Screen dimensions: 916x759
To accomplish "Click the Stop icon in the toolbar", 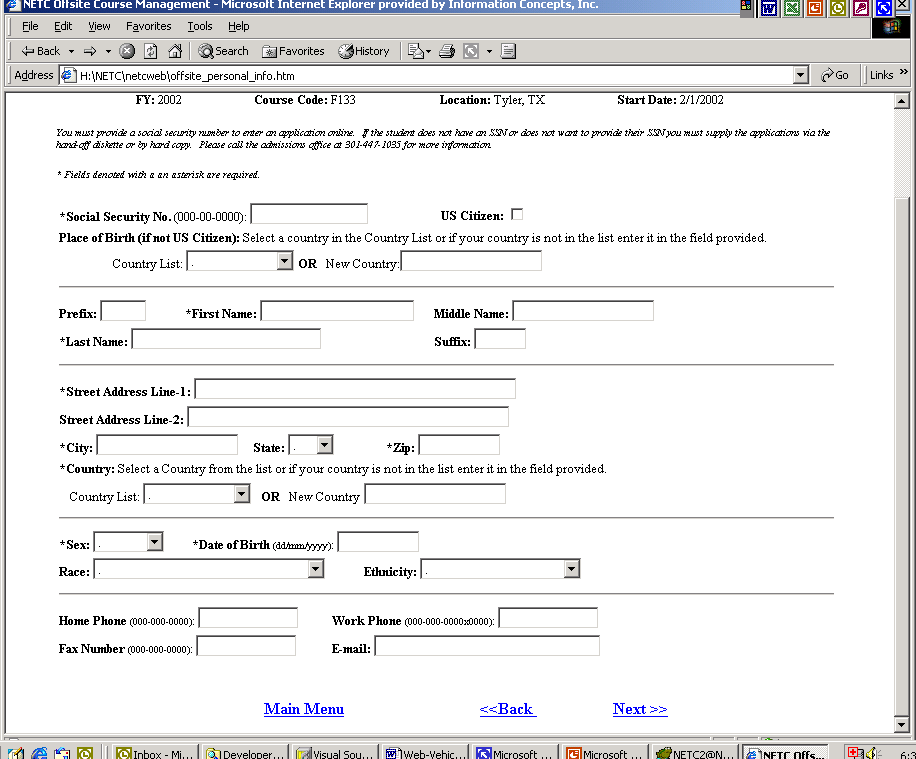I will [x=127, y=51].
